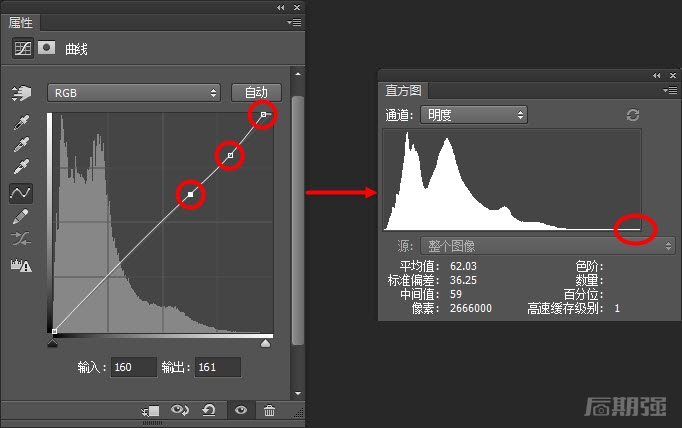Open the 源 整个图像 source dropdown
Viewport: 682px width, 428px height.
click(547, 246)
